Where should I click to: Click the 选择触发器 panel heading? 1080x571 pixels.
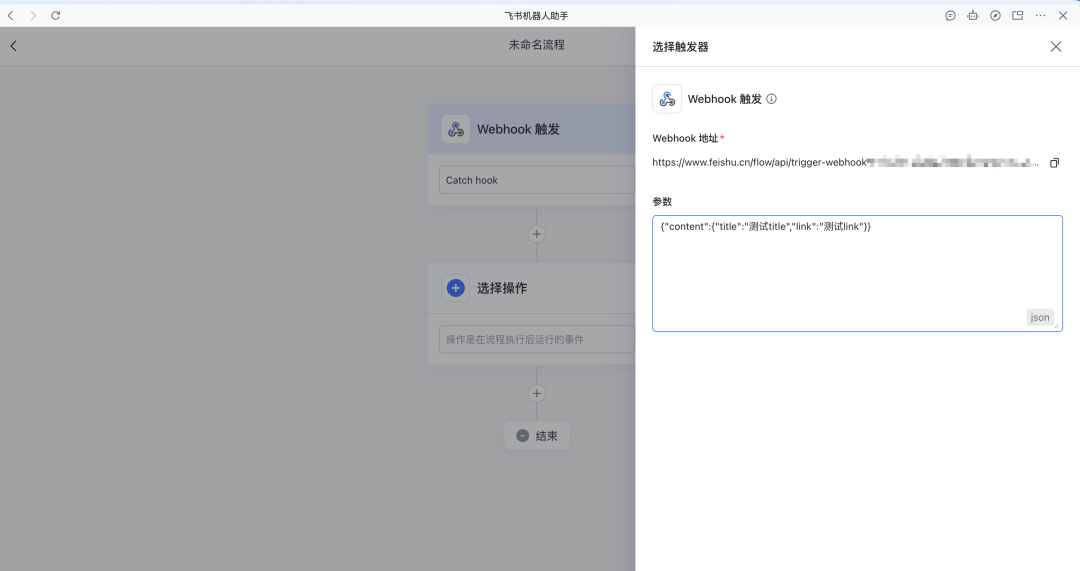(681, 47)
